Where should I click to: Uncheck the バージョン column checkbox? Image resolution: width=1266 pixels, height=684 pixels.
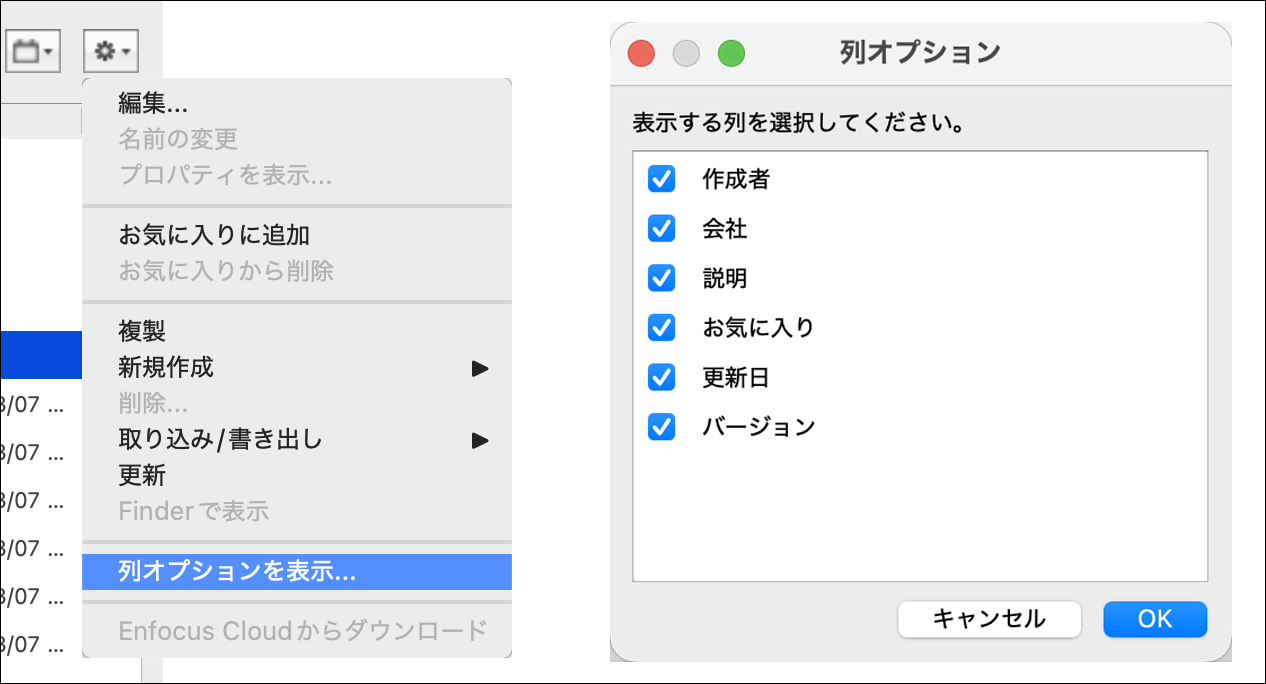(x=662, y=427)
